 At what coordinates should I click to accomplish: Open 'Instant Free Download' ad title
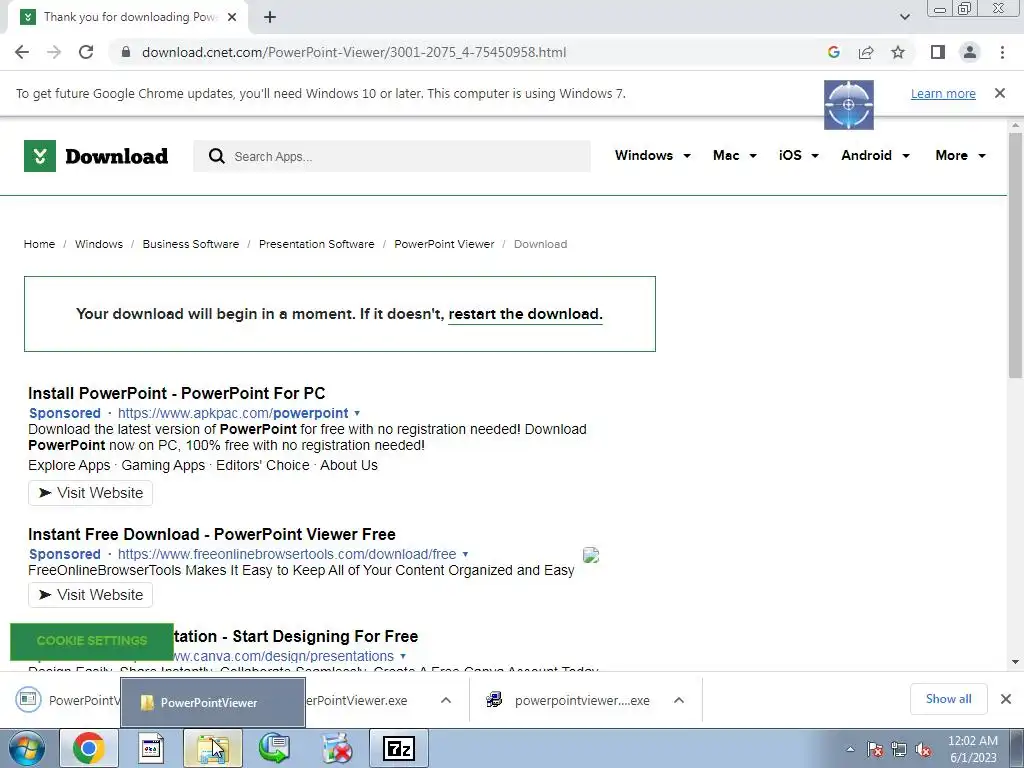pos(212,534)
